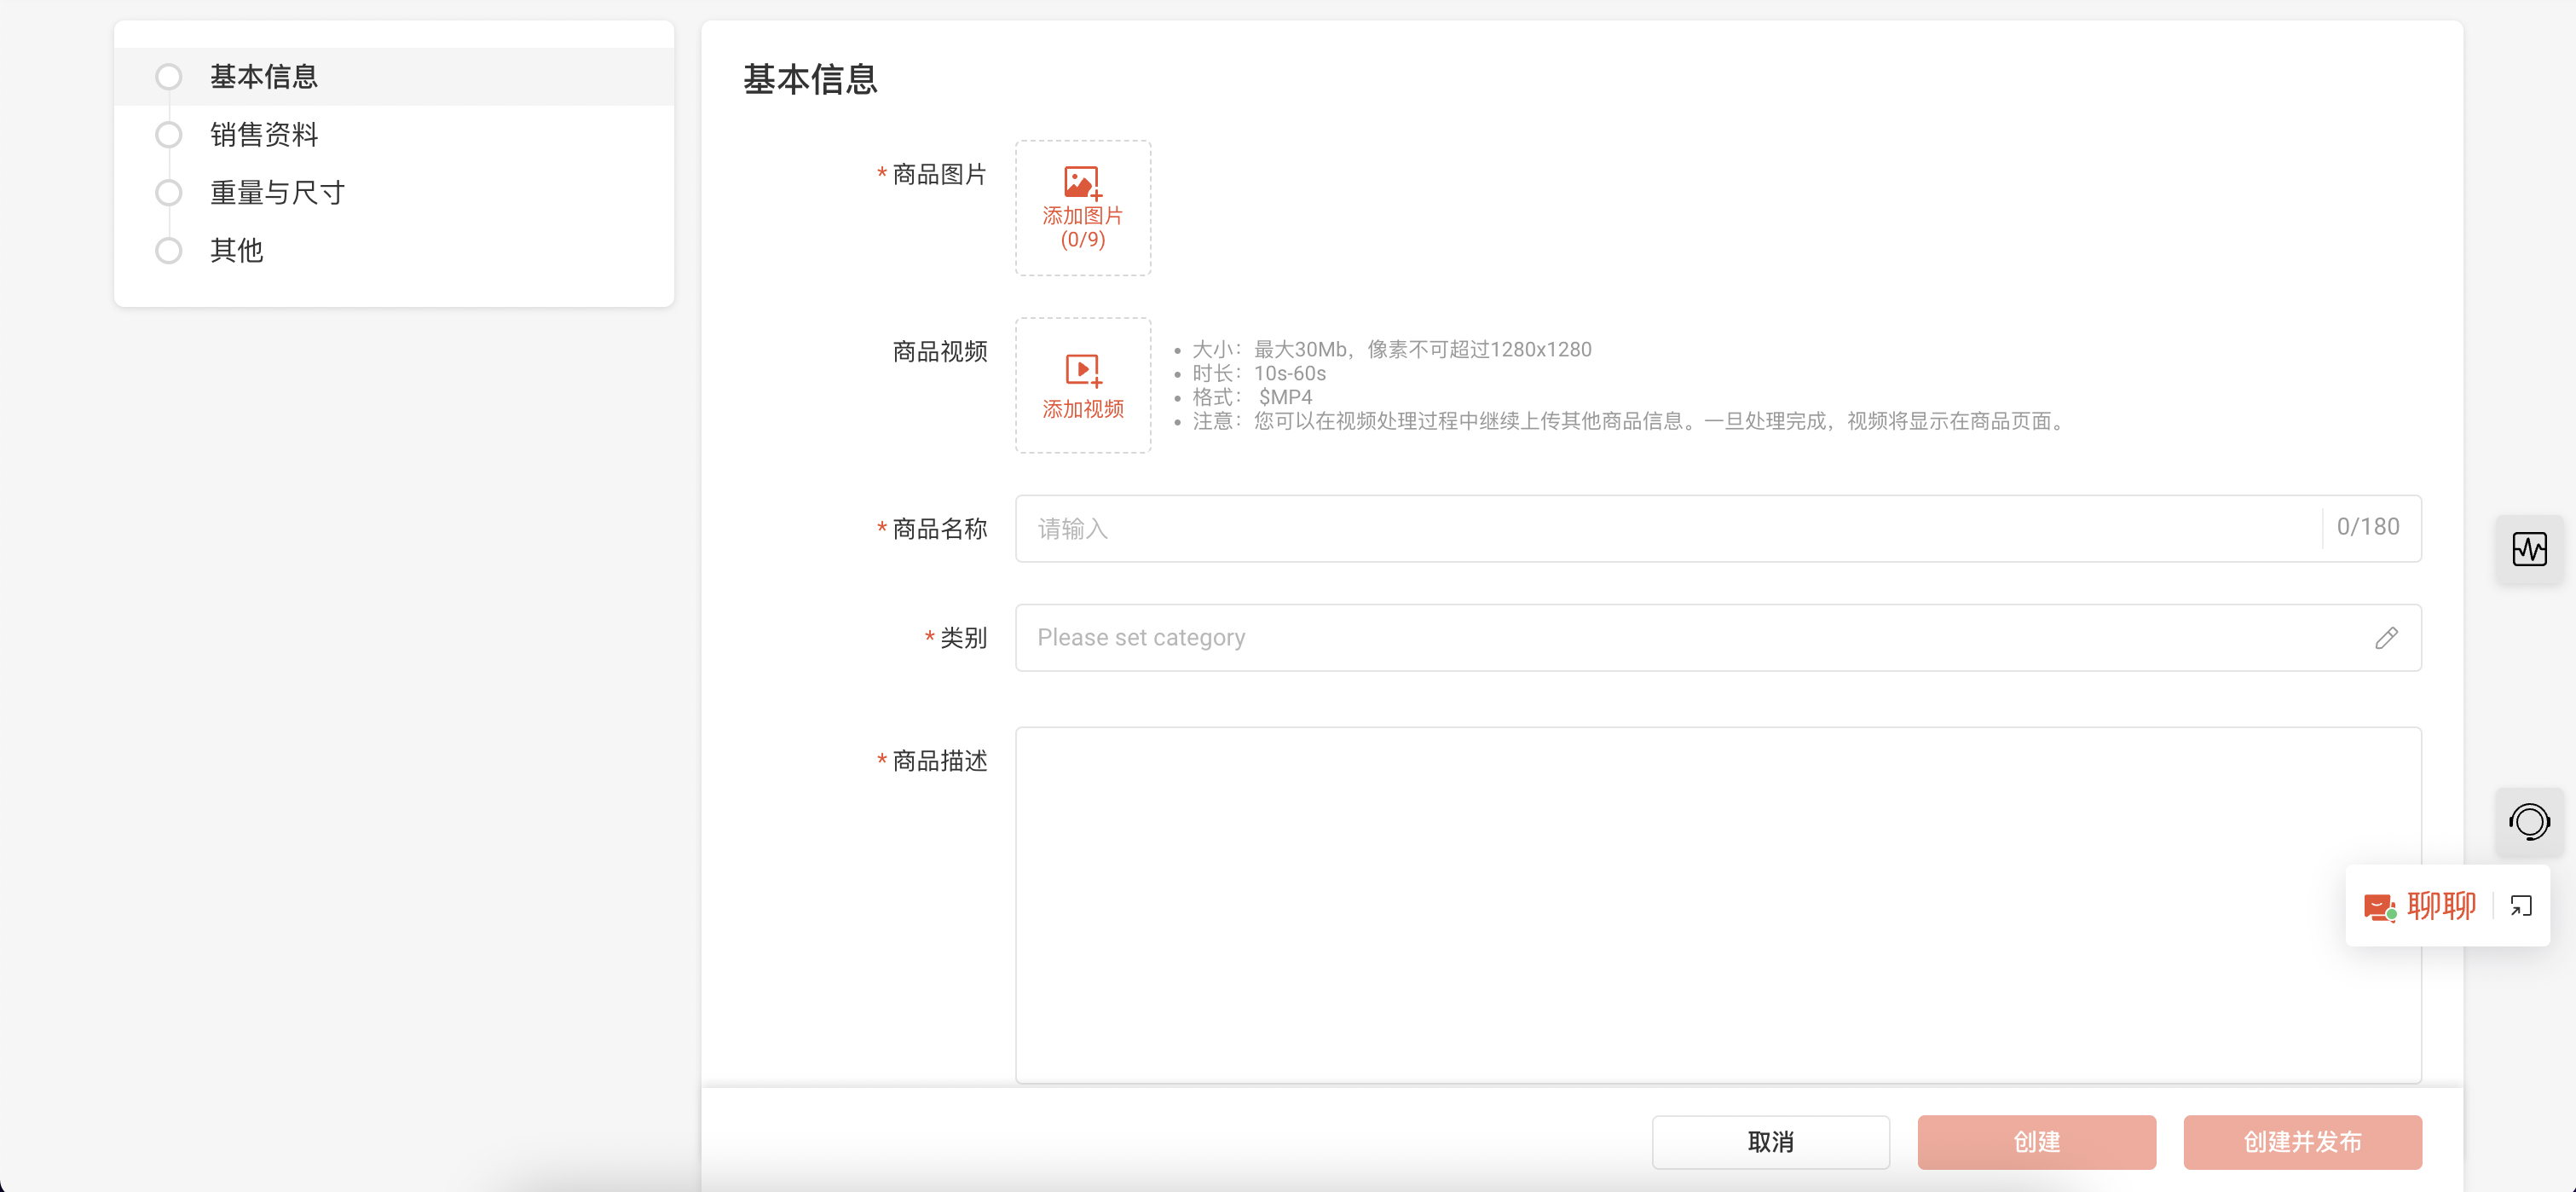Focus the 商品描述 text area

point(1718,905)
